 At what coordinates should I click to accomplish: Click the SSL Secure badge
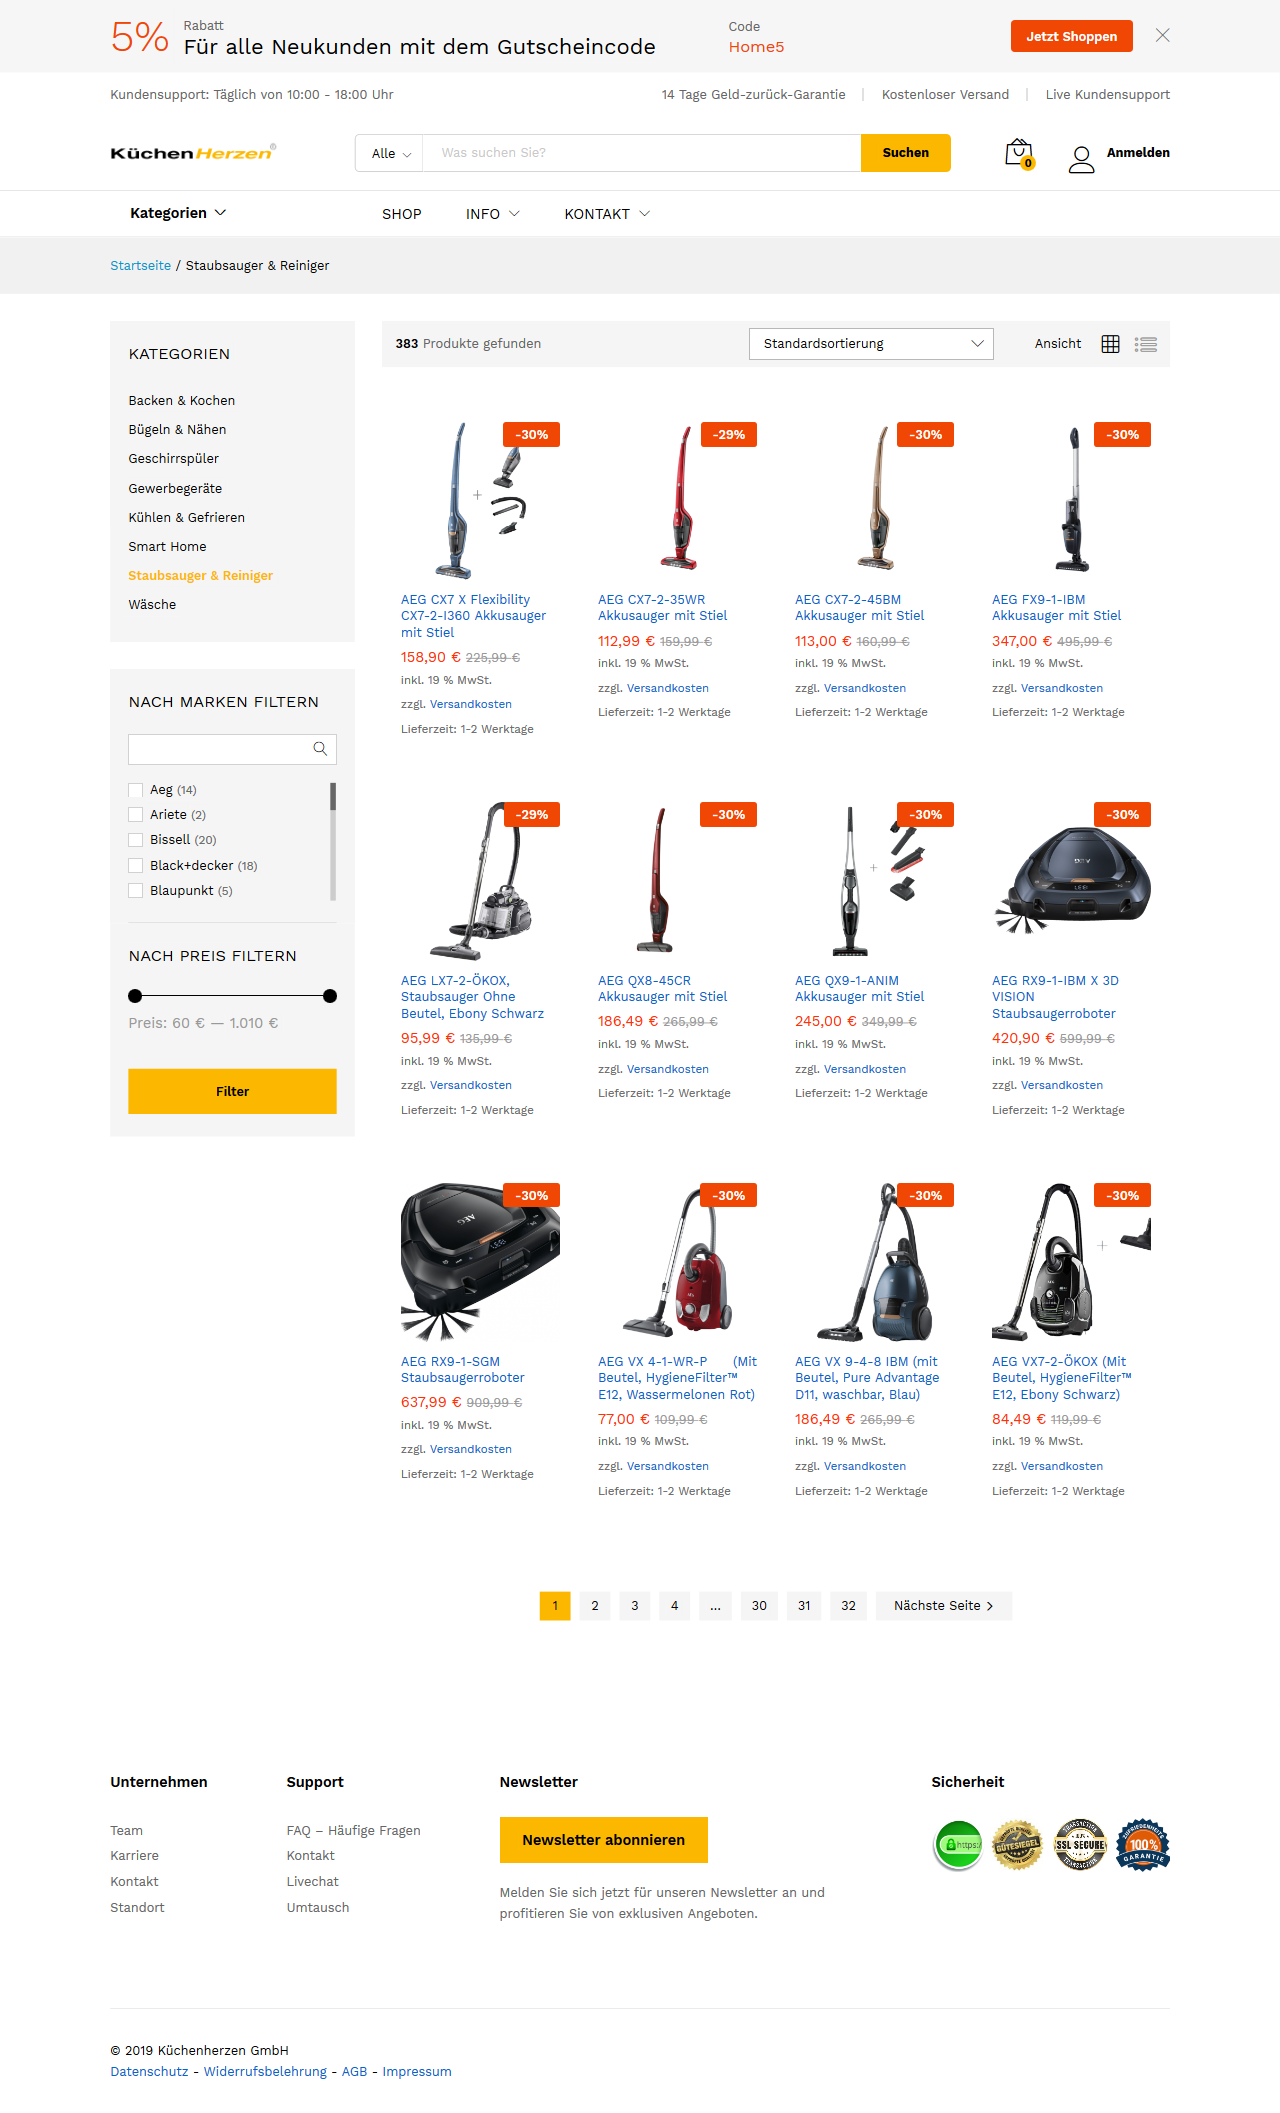click(x=1081, y=1844)
